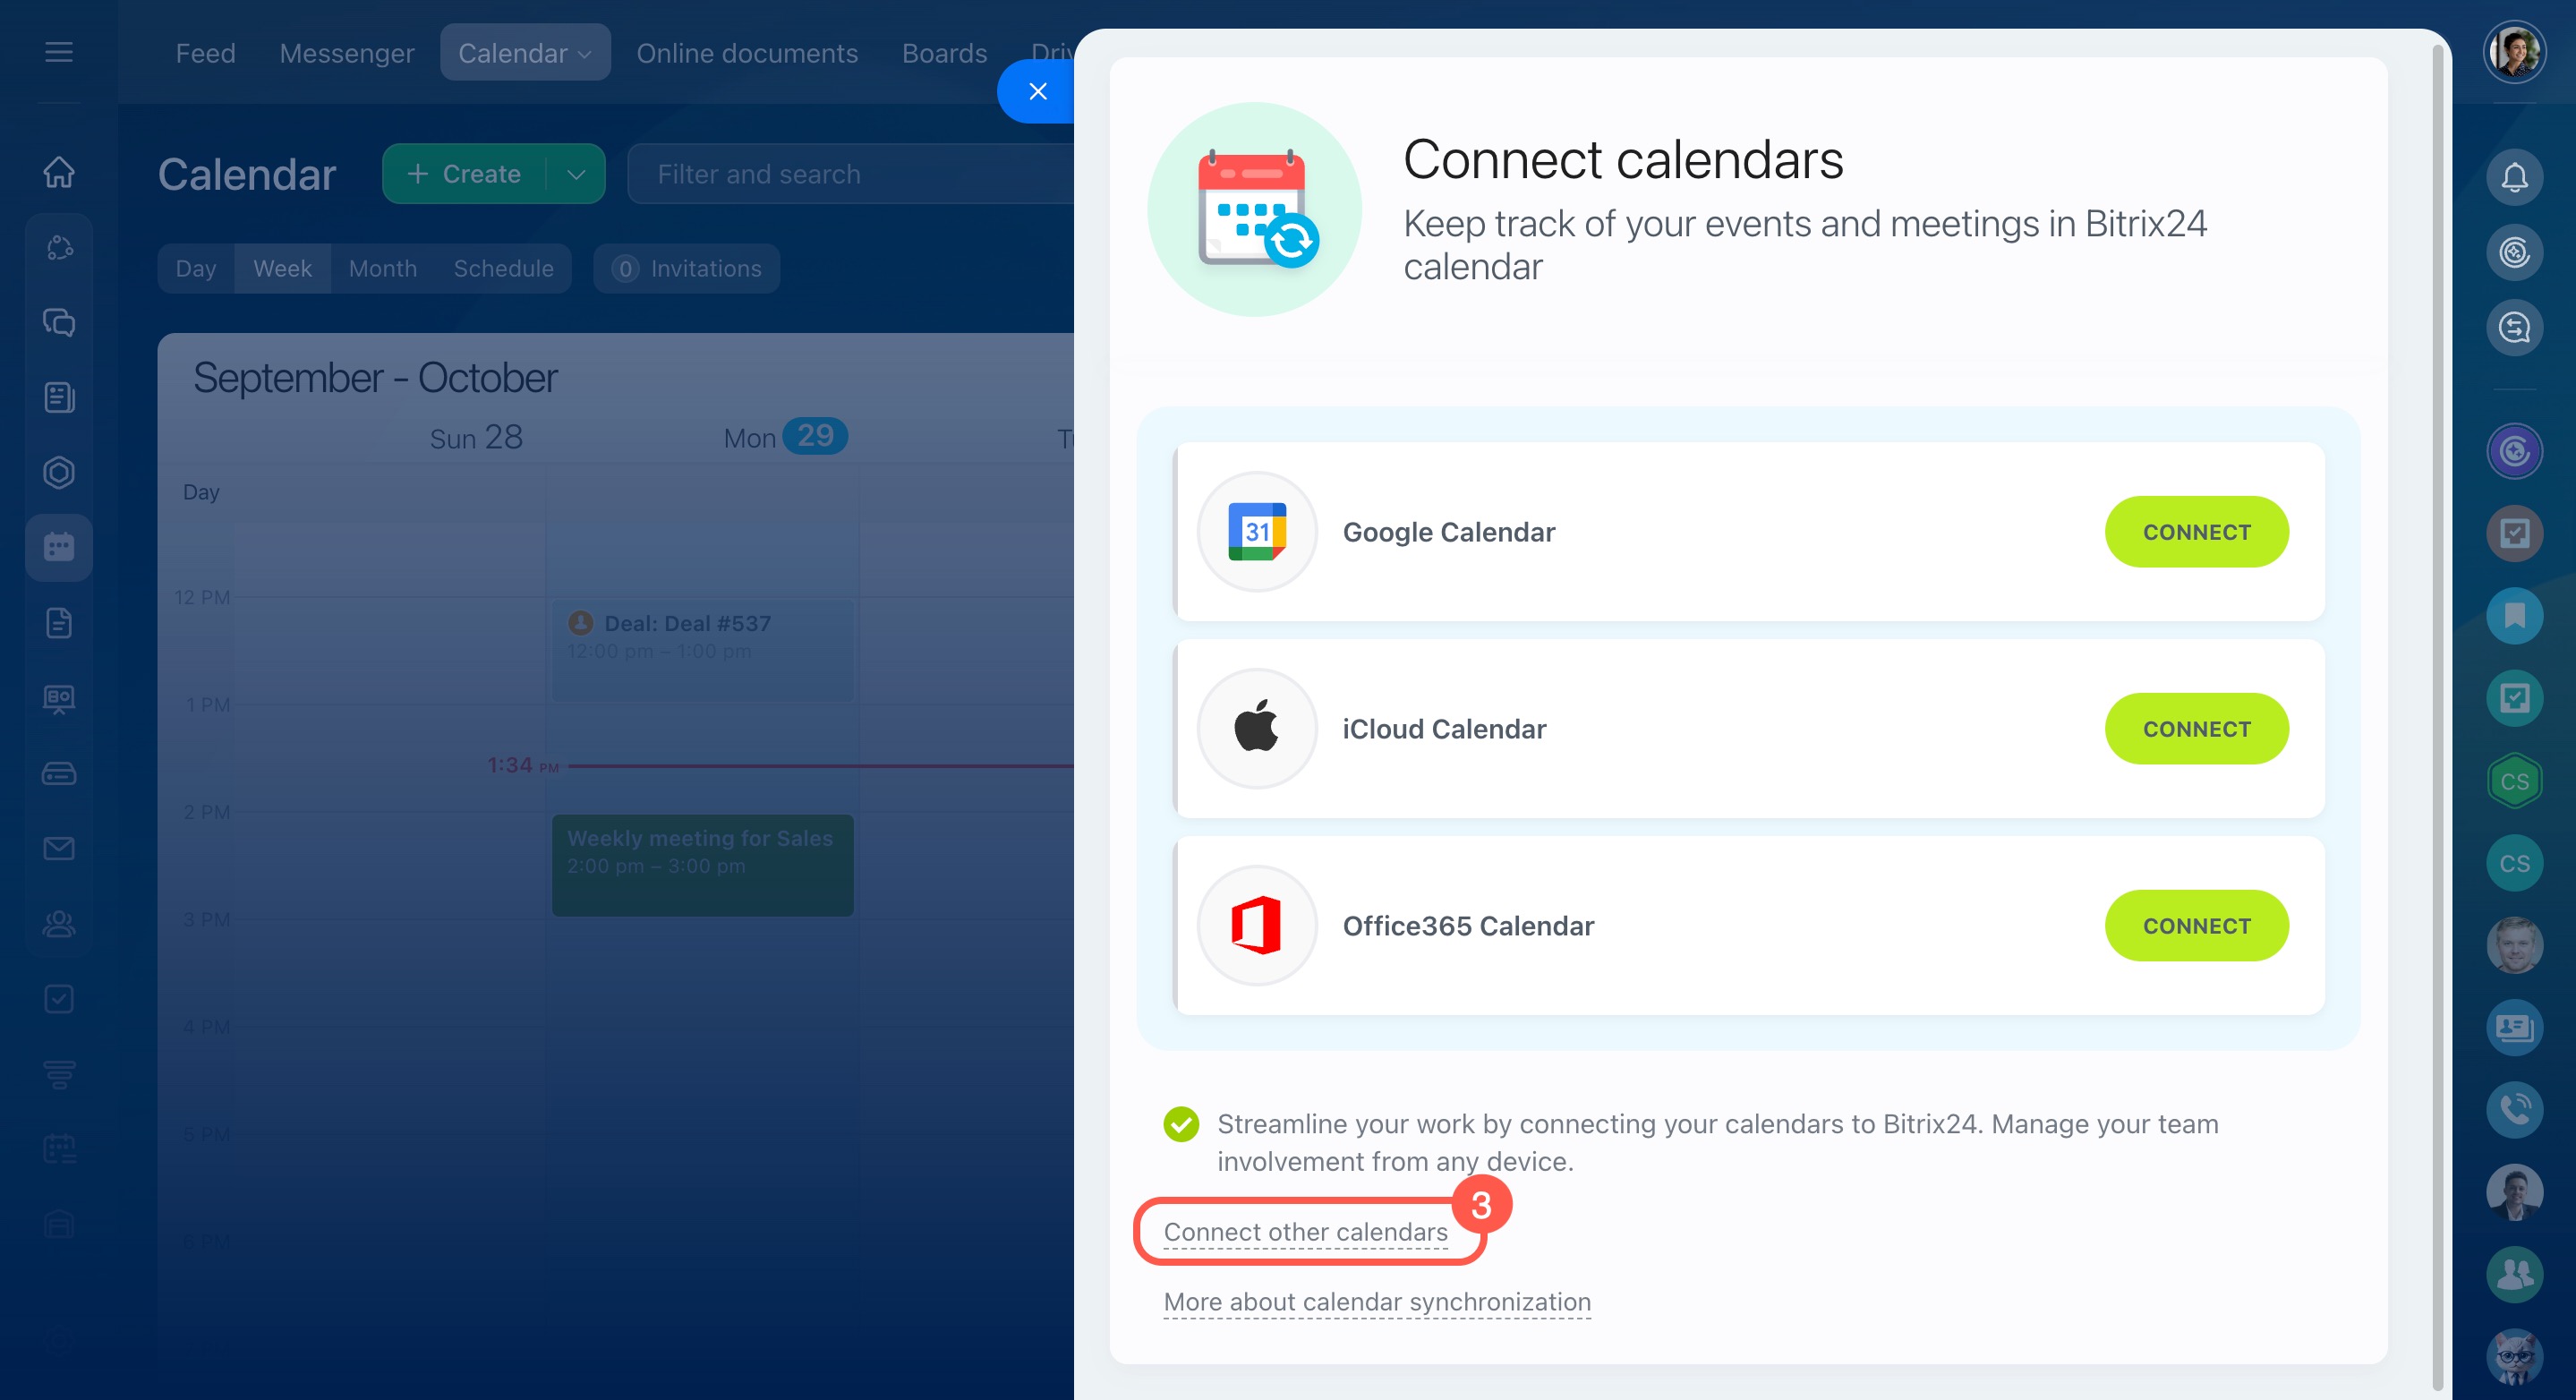This screenshot has height=1400, width=2576.
Task: Switch to the Schedule view tab
Action: click(x=503, y=268)
